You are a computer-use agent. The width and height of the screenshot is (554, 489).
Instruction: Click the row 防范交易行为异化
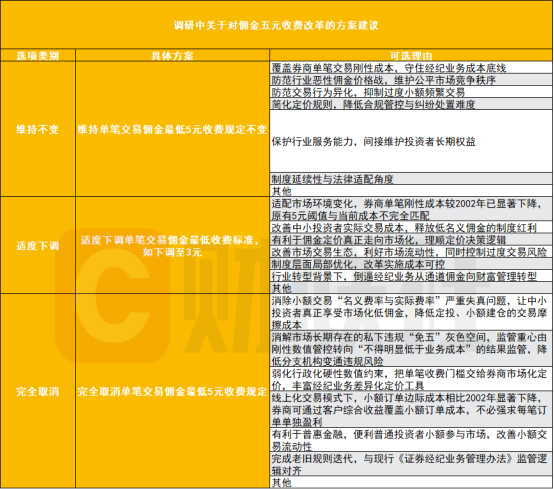pyautogui.click(x=411, y=92)
